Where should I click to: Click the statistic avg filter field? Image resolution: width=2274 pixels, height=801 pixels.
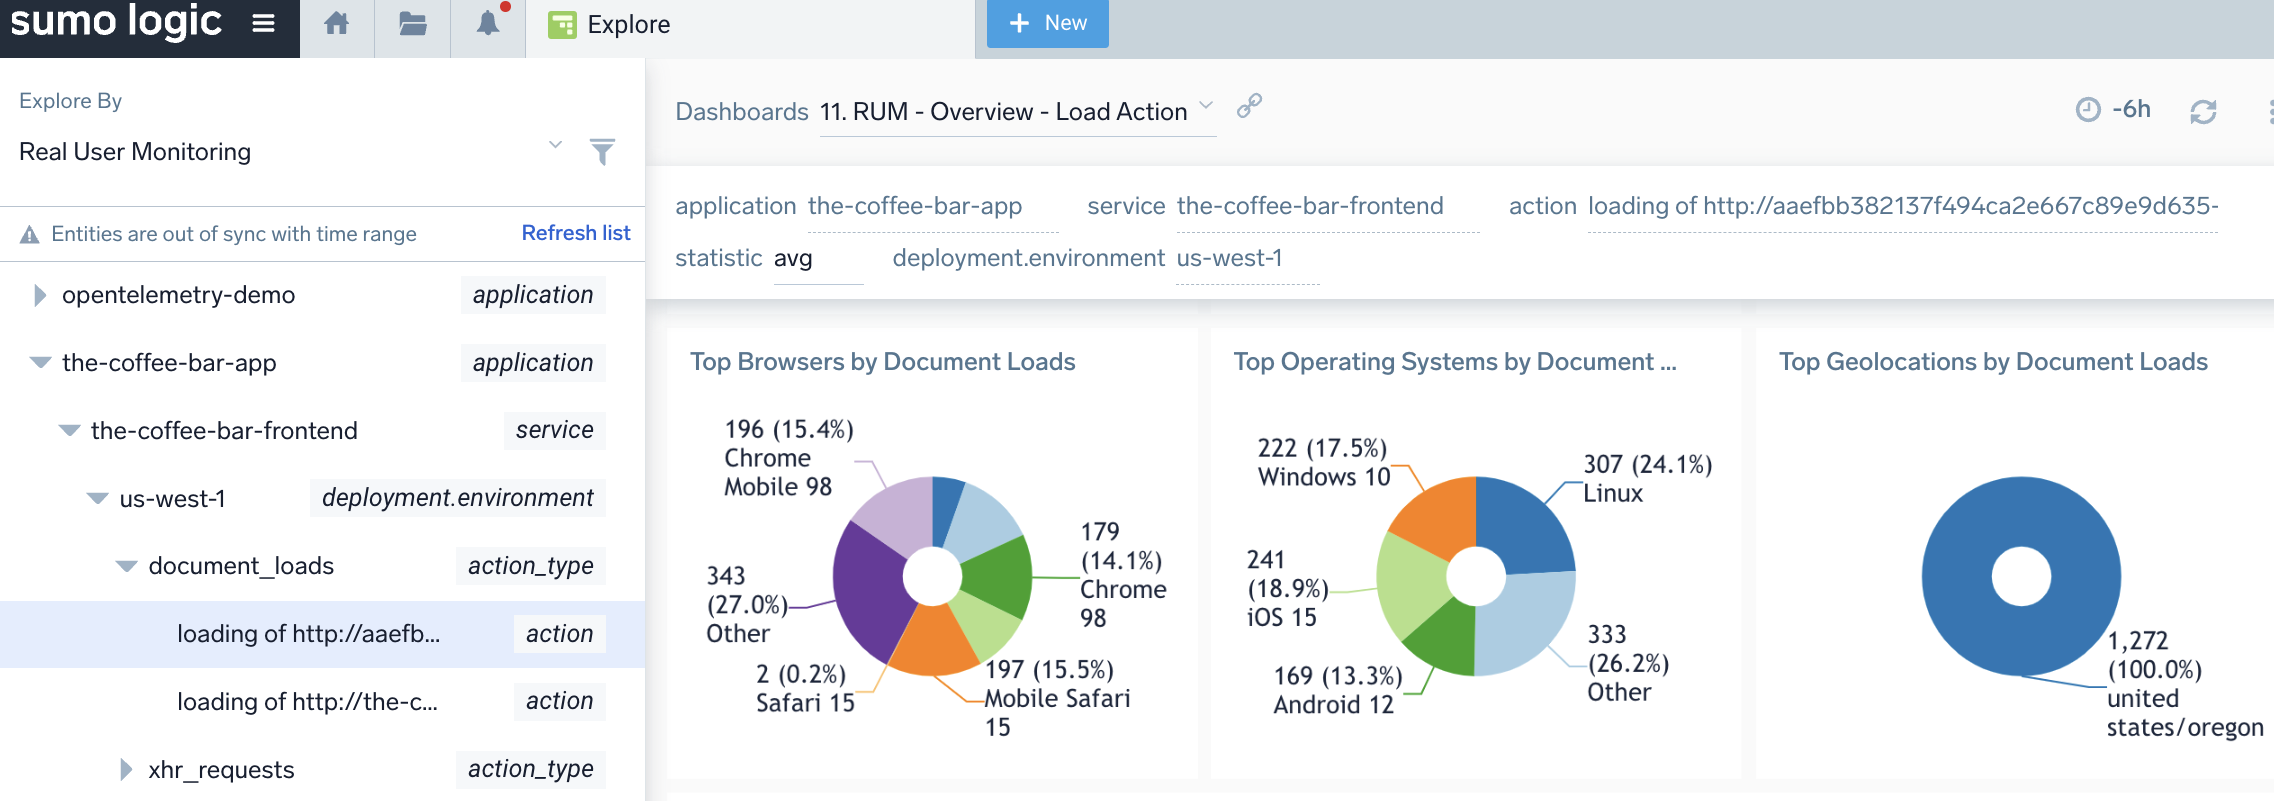pos(815,259)
